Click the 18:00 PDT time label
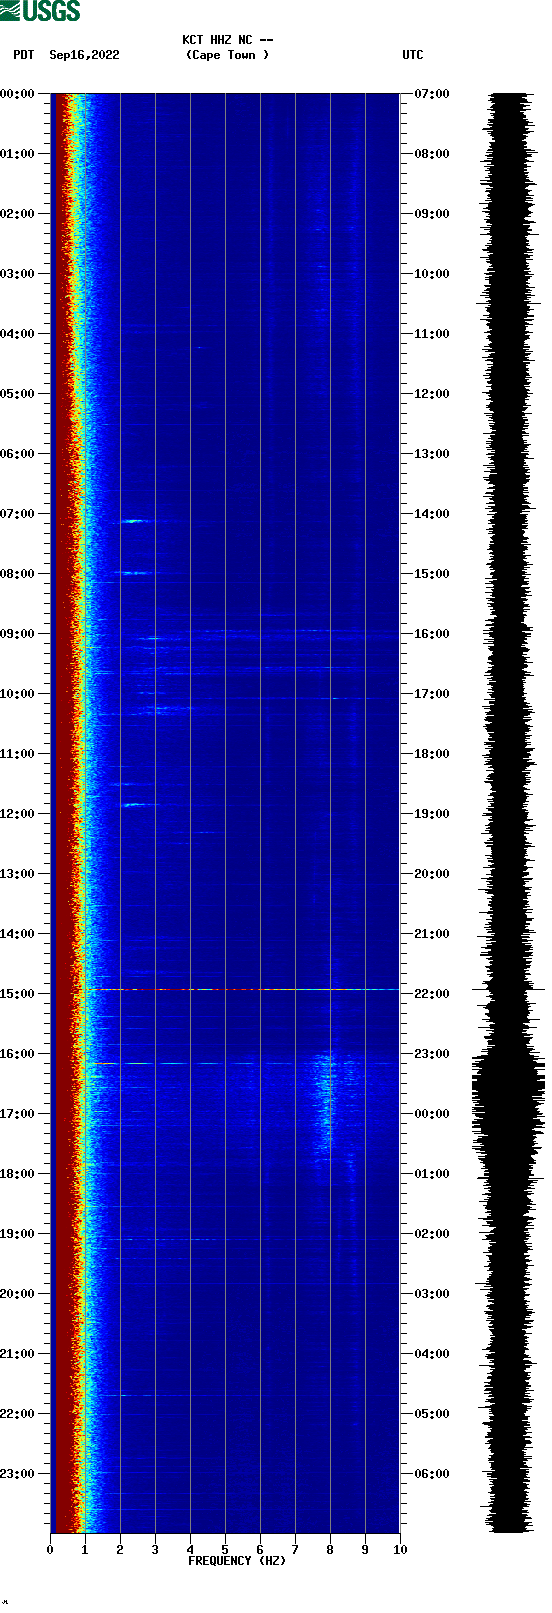 [x=18, y=1174]
